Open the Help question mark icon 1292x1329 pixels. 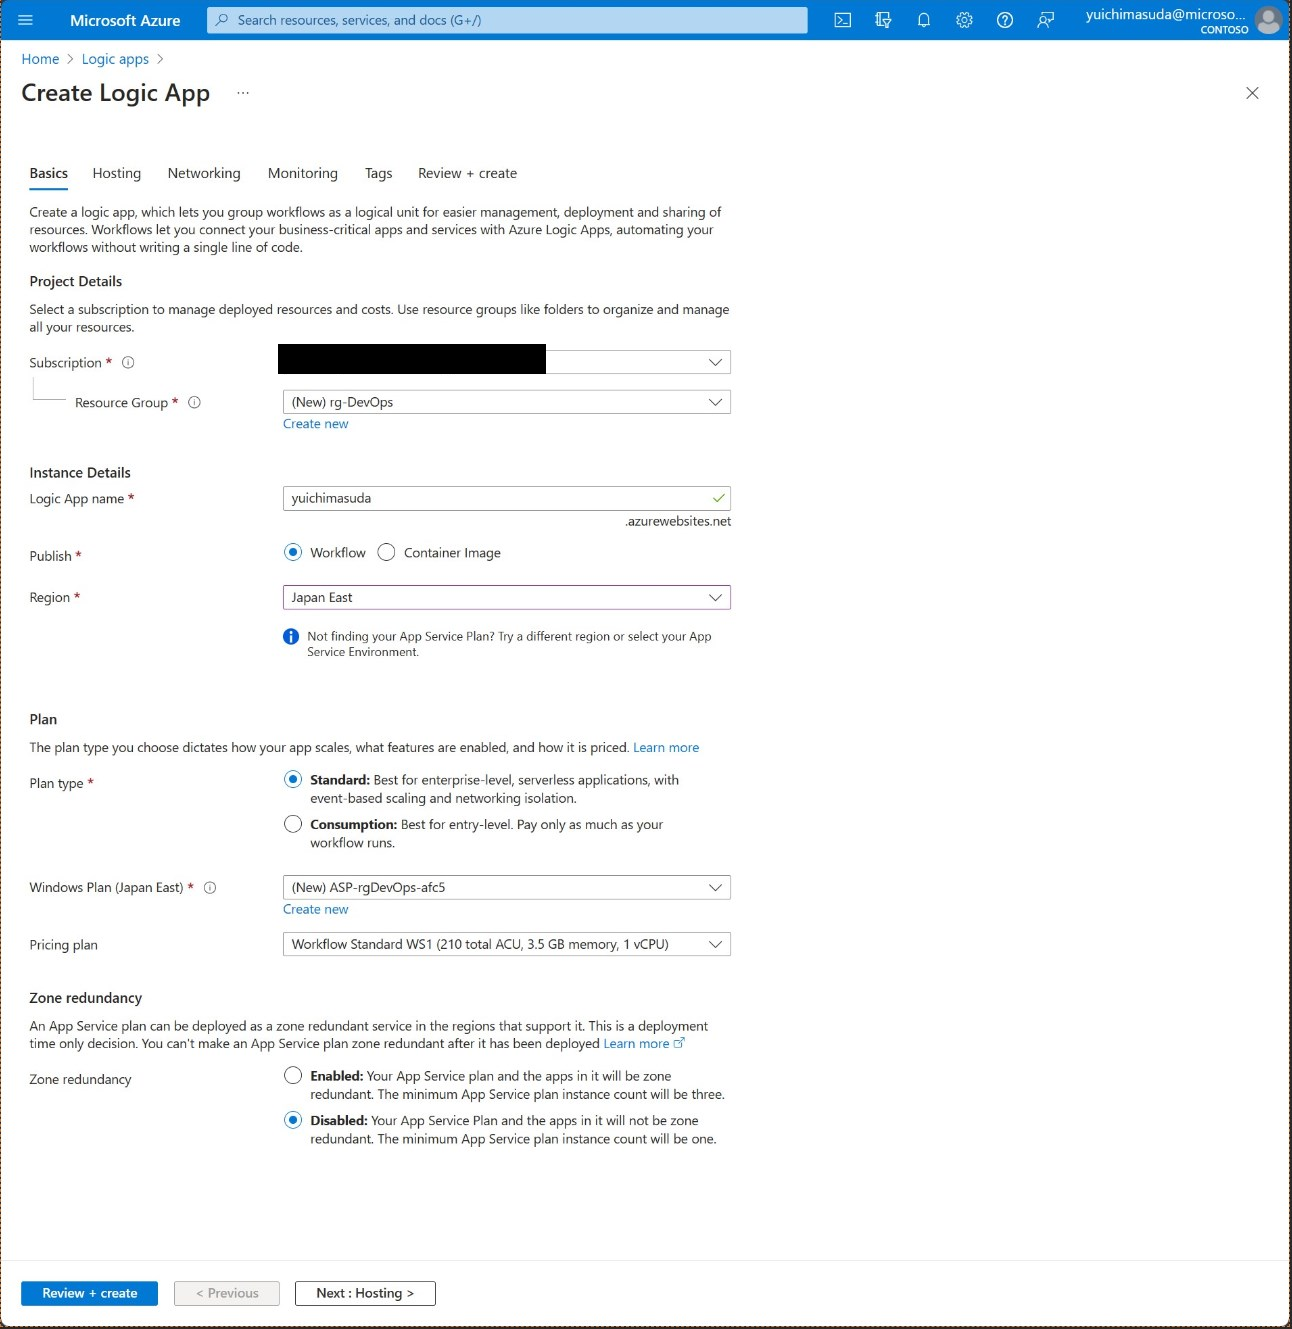[x=1005, y=20]
